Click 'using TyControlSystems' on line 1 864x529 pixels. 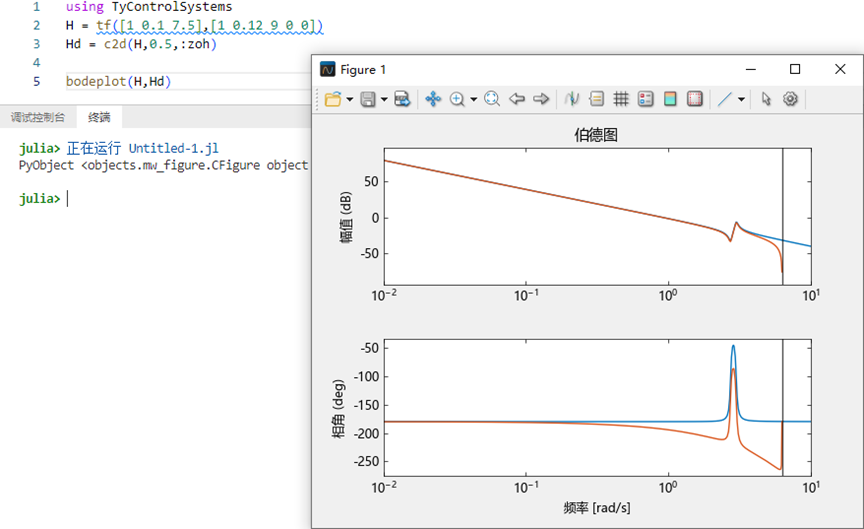pyautogui.click(x=149, y=7)
